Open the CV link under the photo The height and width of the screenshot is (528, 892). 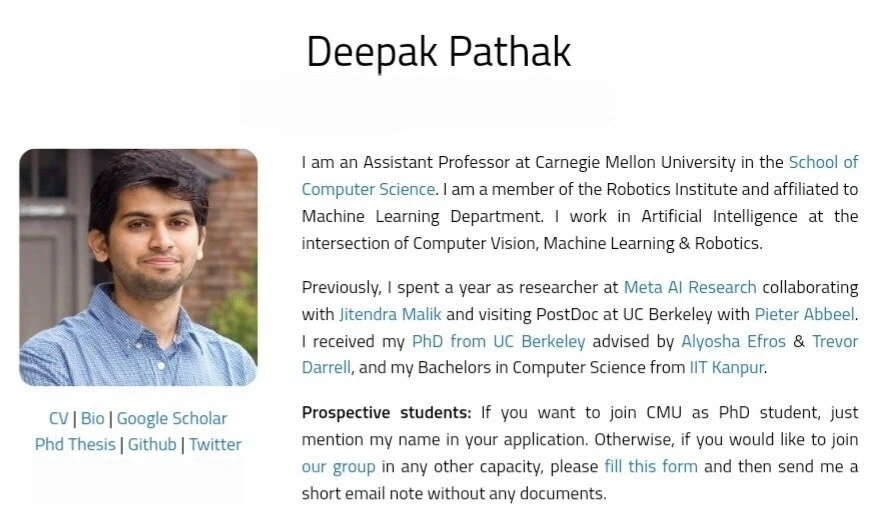[x=59, y=418]
